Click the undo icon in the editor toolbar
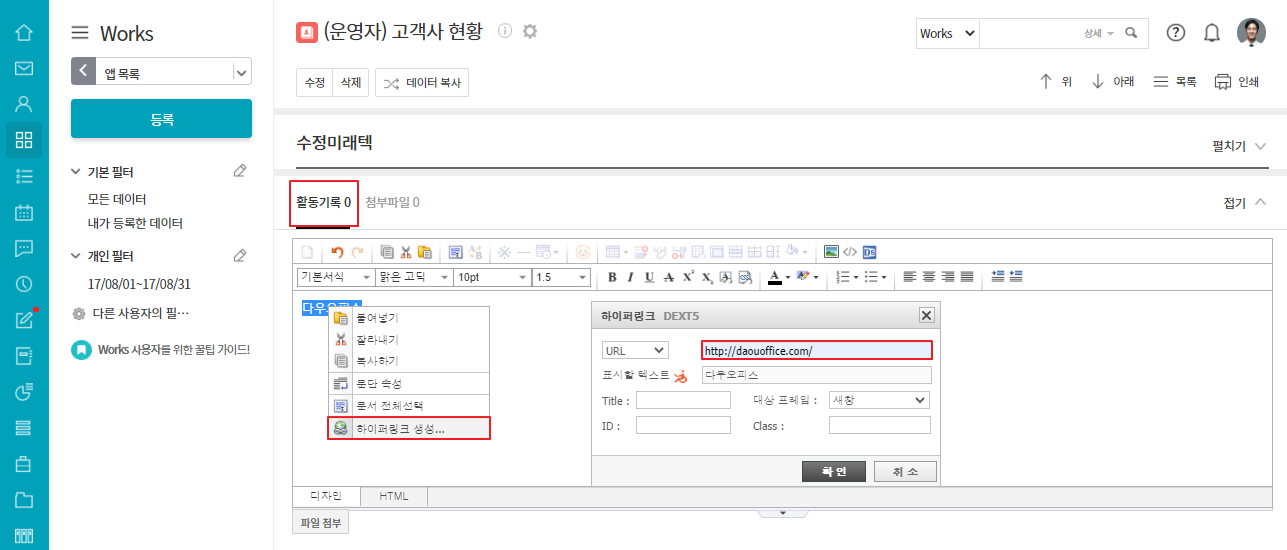This screenshot has width=1287, height=550. click(337, 252)
